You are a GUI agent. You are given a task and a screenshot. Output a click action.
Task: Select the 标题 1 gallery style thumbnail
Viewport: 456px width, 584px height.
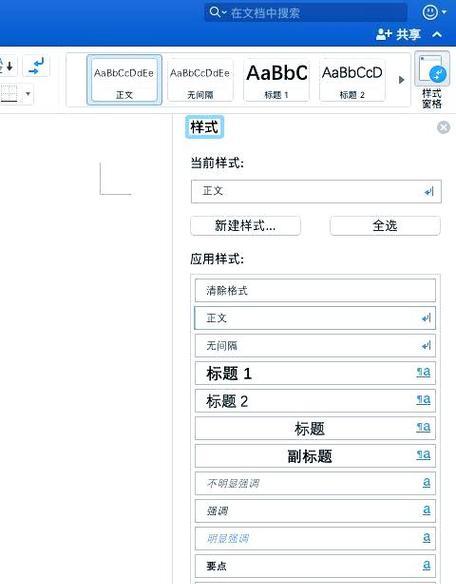(276, 80)
